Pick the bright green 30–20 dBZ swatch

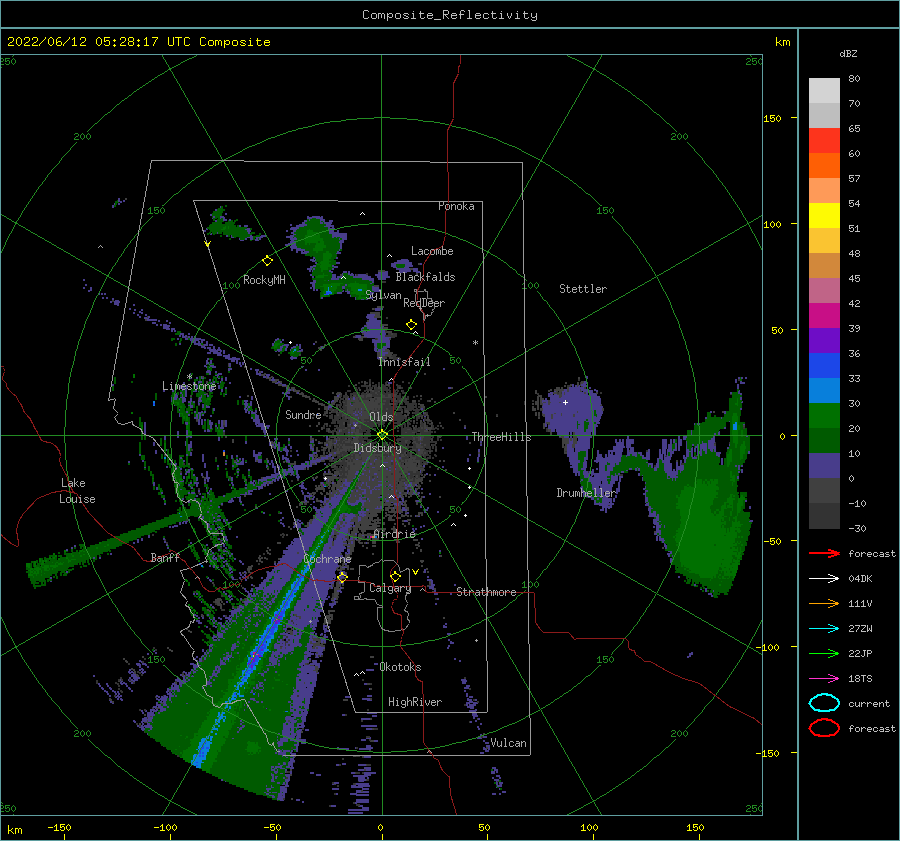pos(824,416)
